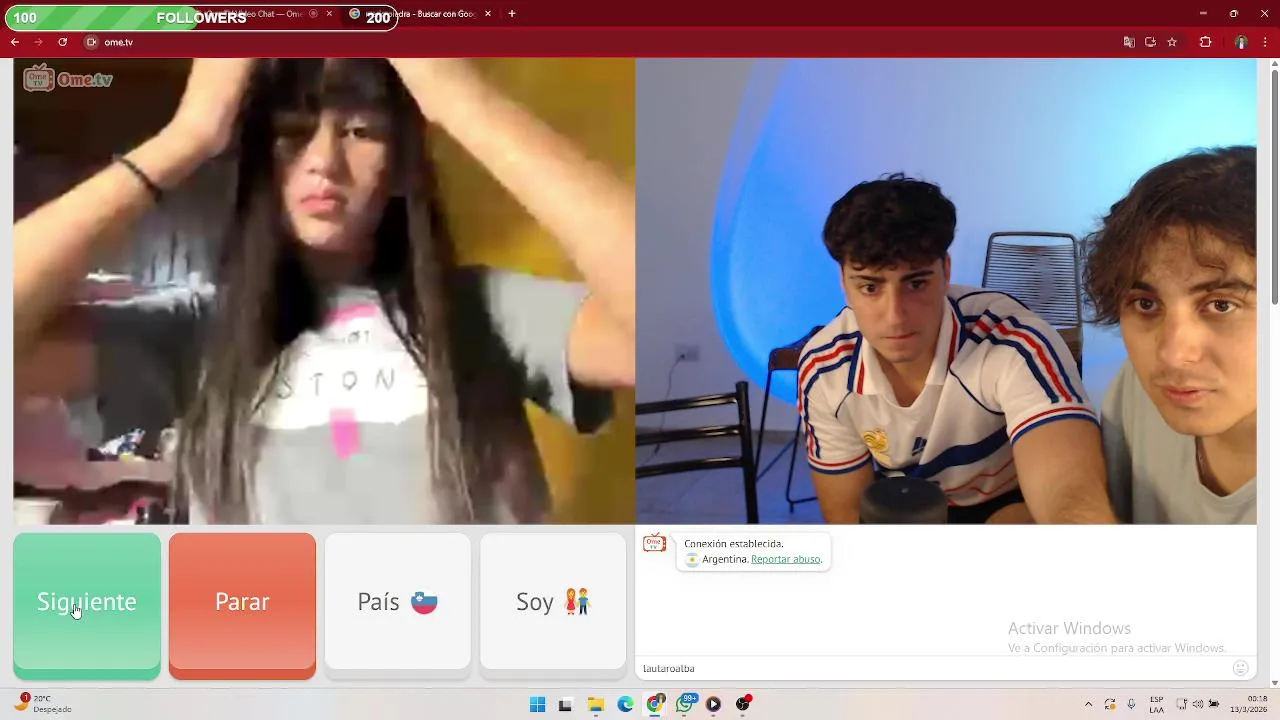The image size is (1280, 720).
Task: Click the Argentina connection text
Action: 724,559
